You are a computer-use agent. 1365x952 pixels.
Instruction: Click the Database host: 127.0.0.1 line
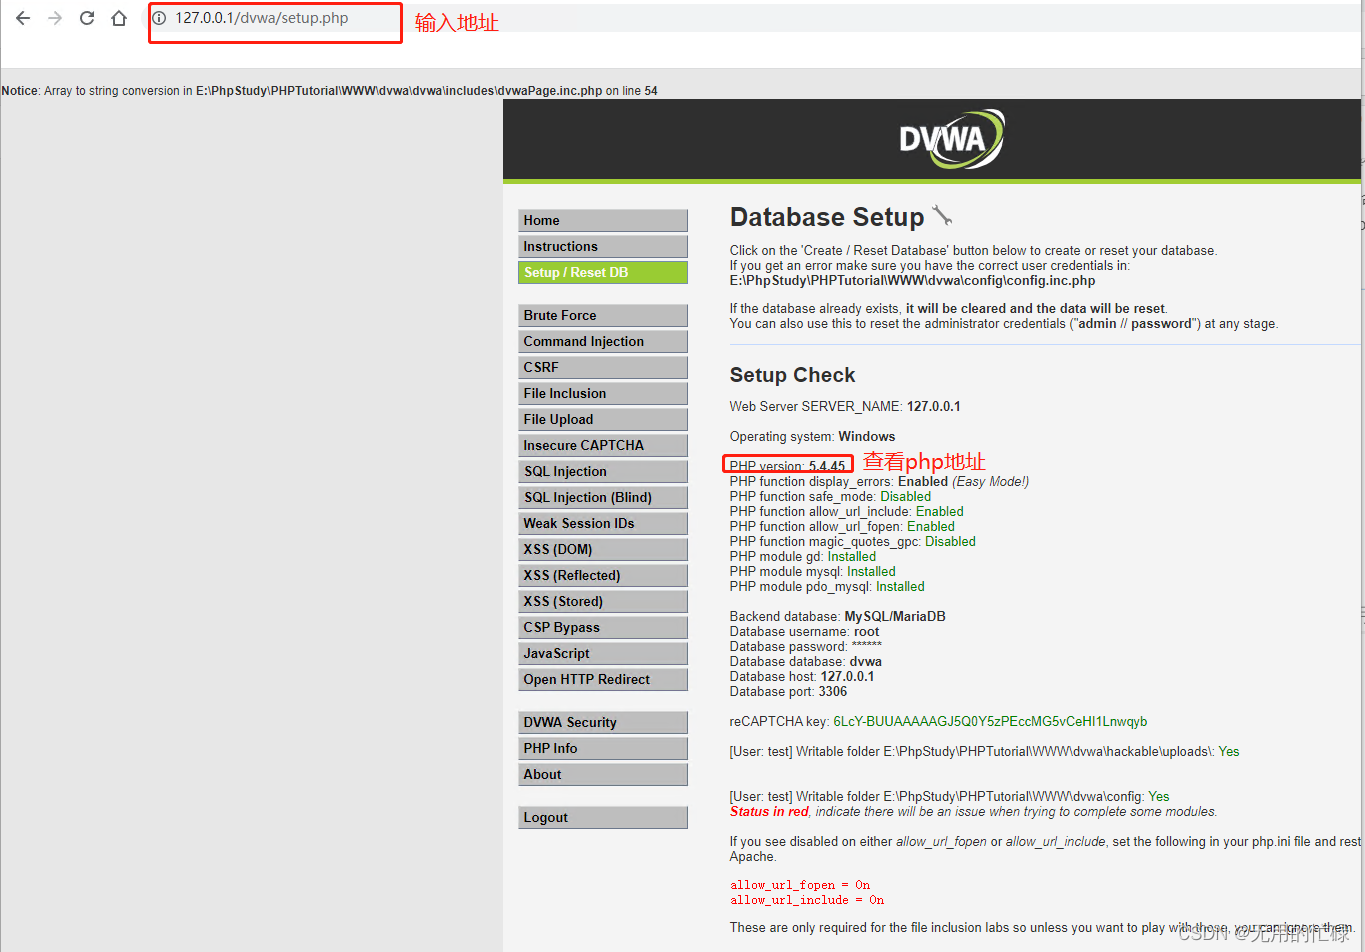pos(802,676)
